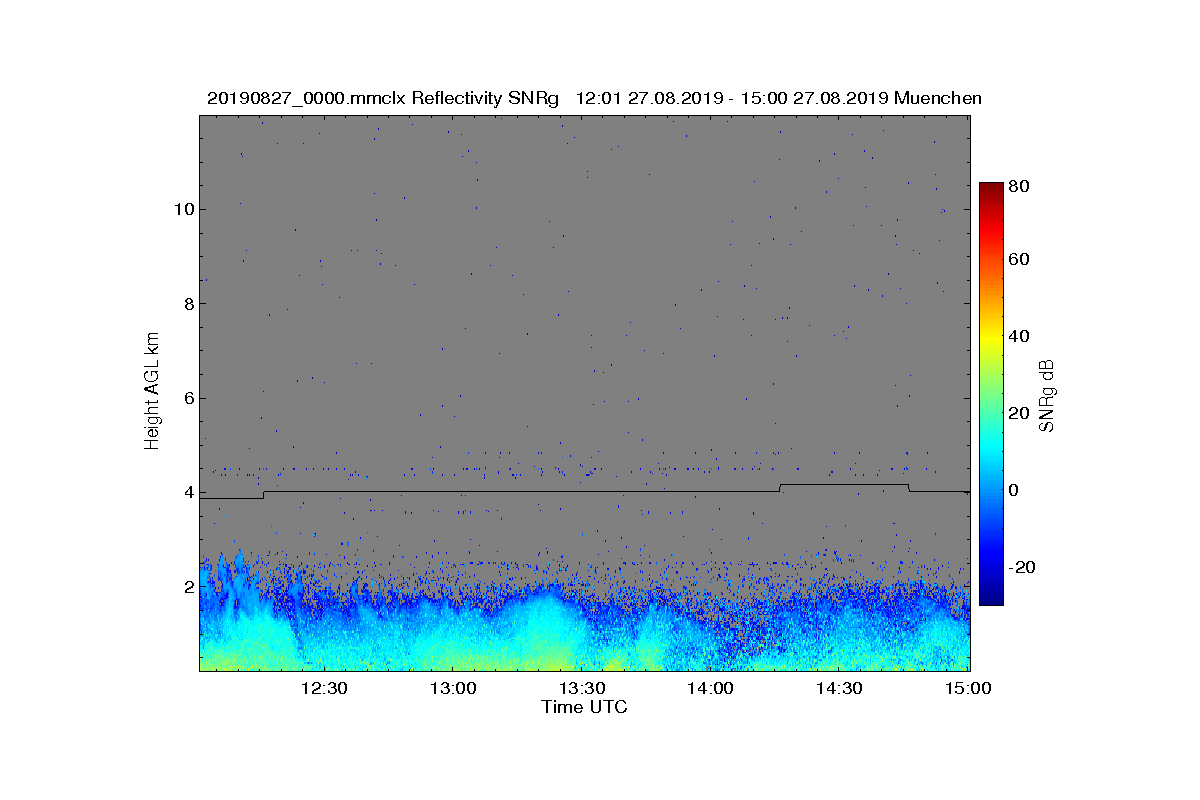This screenshot has height=800, width=1200.
Task: Click the 4 km height tick label
Action: [187, 492]
